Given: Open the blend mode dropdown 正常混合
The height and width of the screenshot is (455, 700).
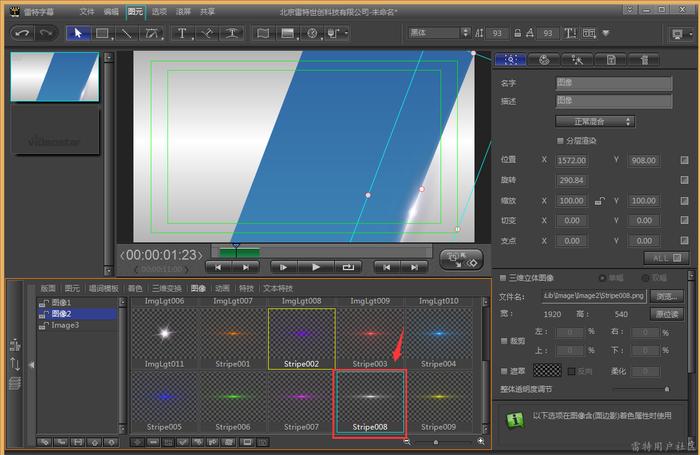Looking at the screenshot, I should [x=595, y=121].
